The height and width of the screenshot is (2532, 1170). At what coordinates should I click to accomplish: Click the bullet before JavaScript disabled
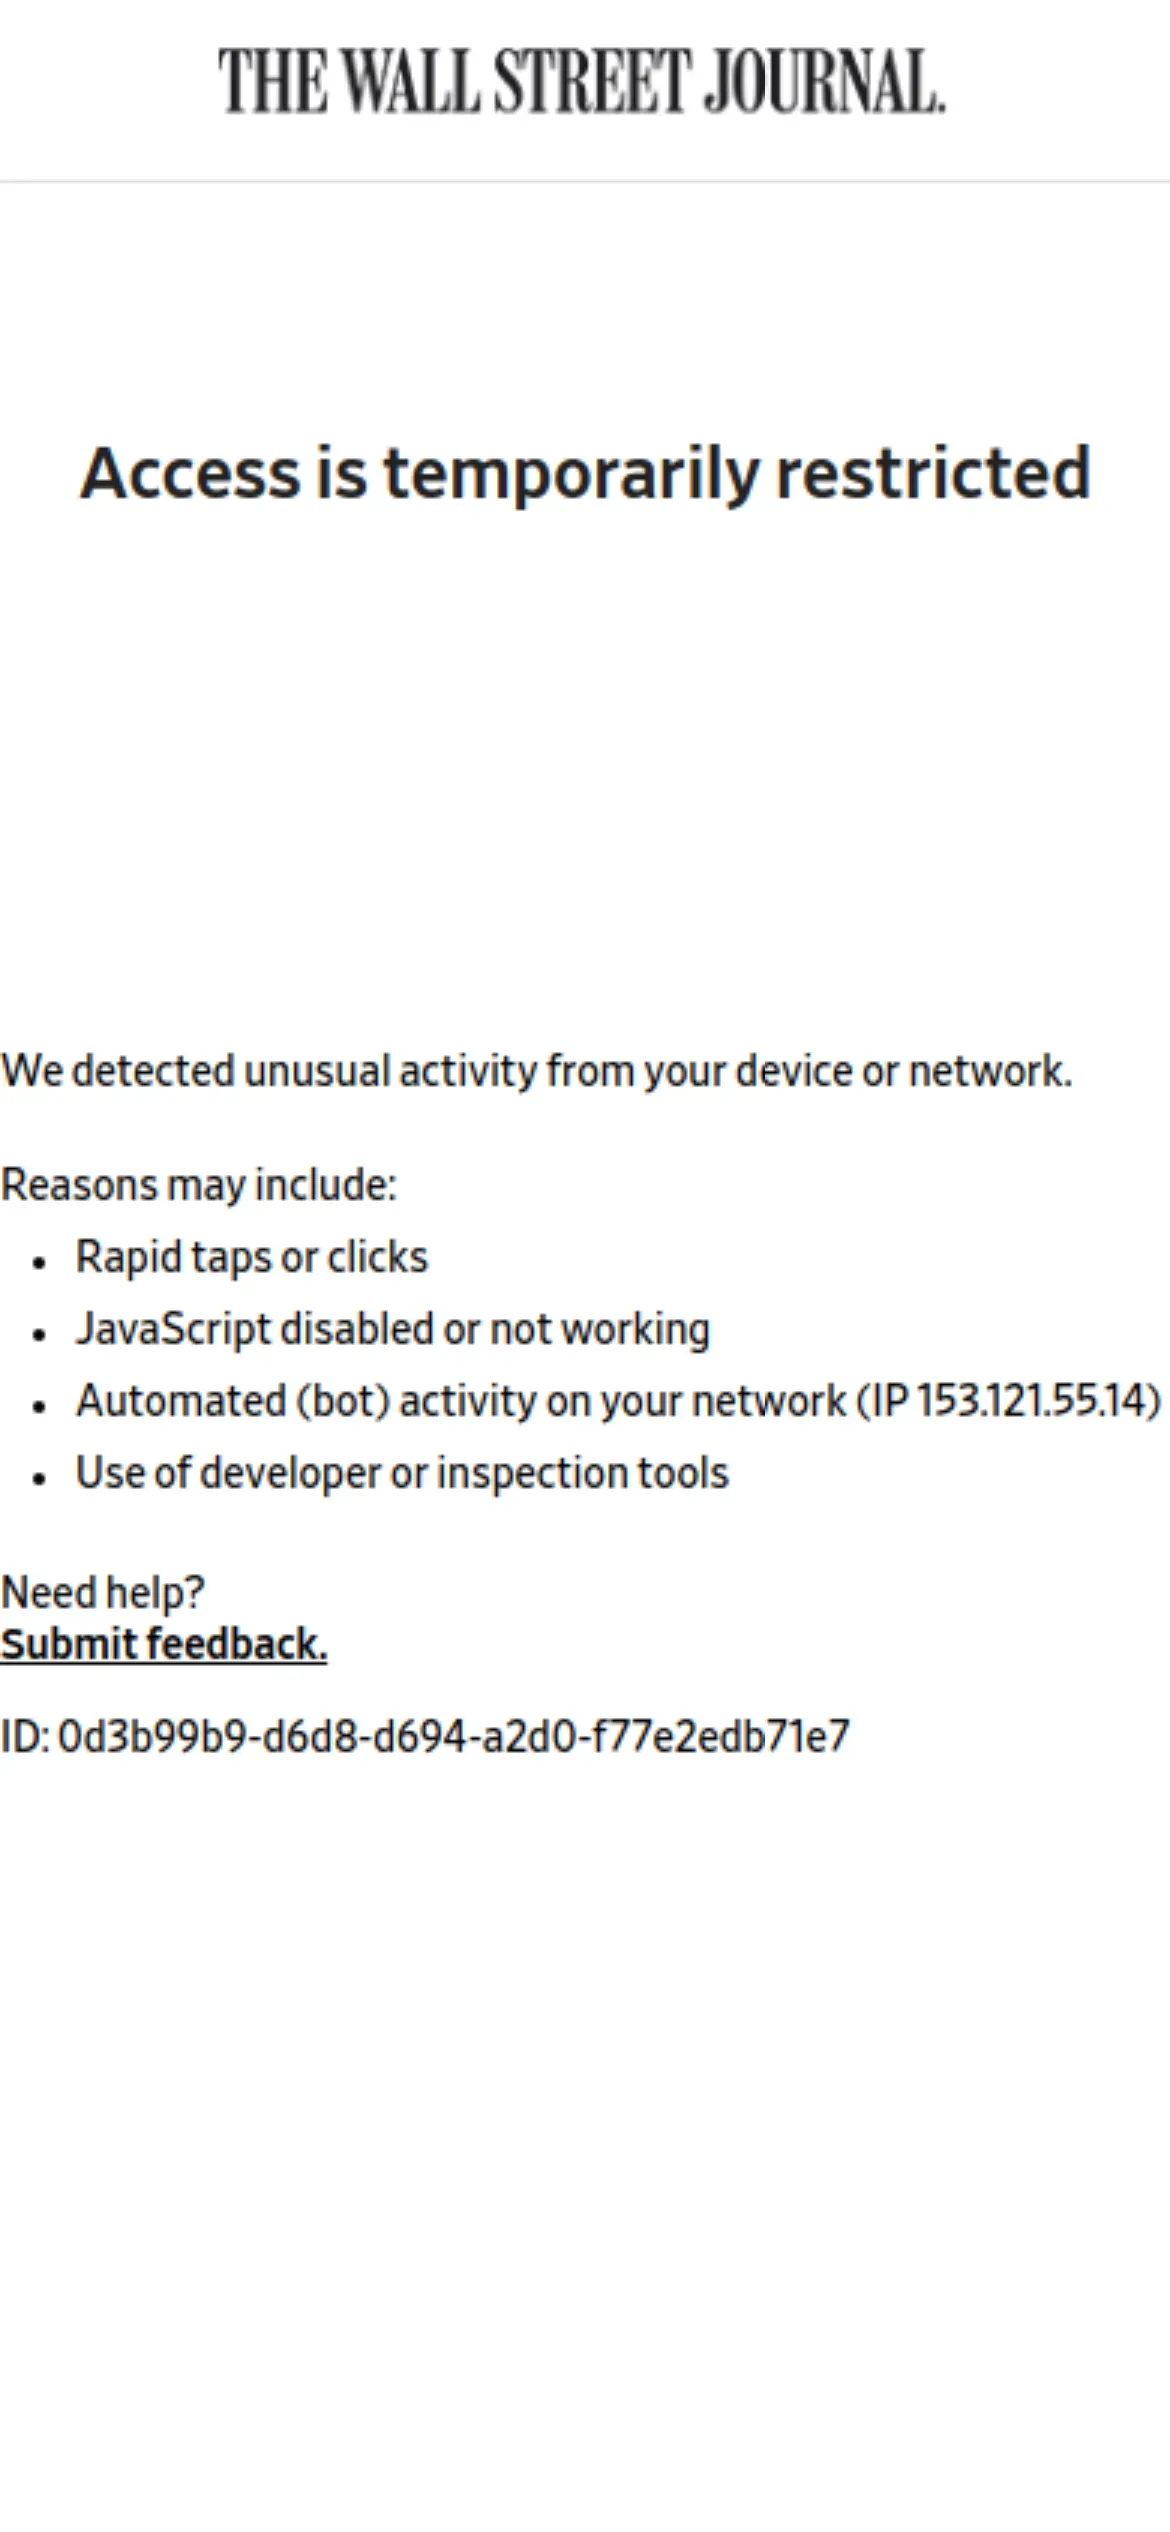39,1335
